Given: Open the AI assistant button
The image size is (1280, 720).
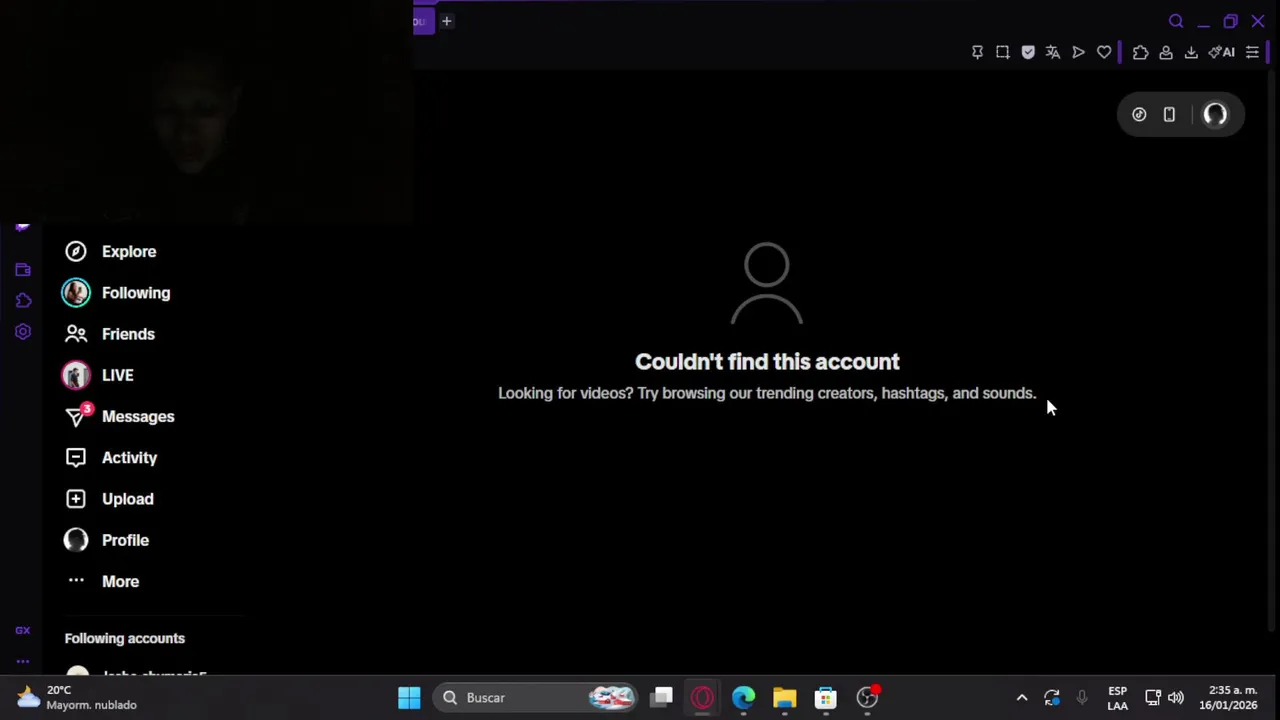Looking at the screenshot, I should point(1222,52).
